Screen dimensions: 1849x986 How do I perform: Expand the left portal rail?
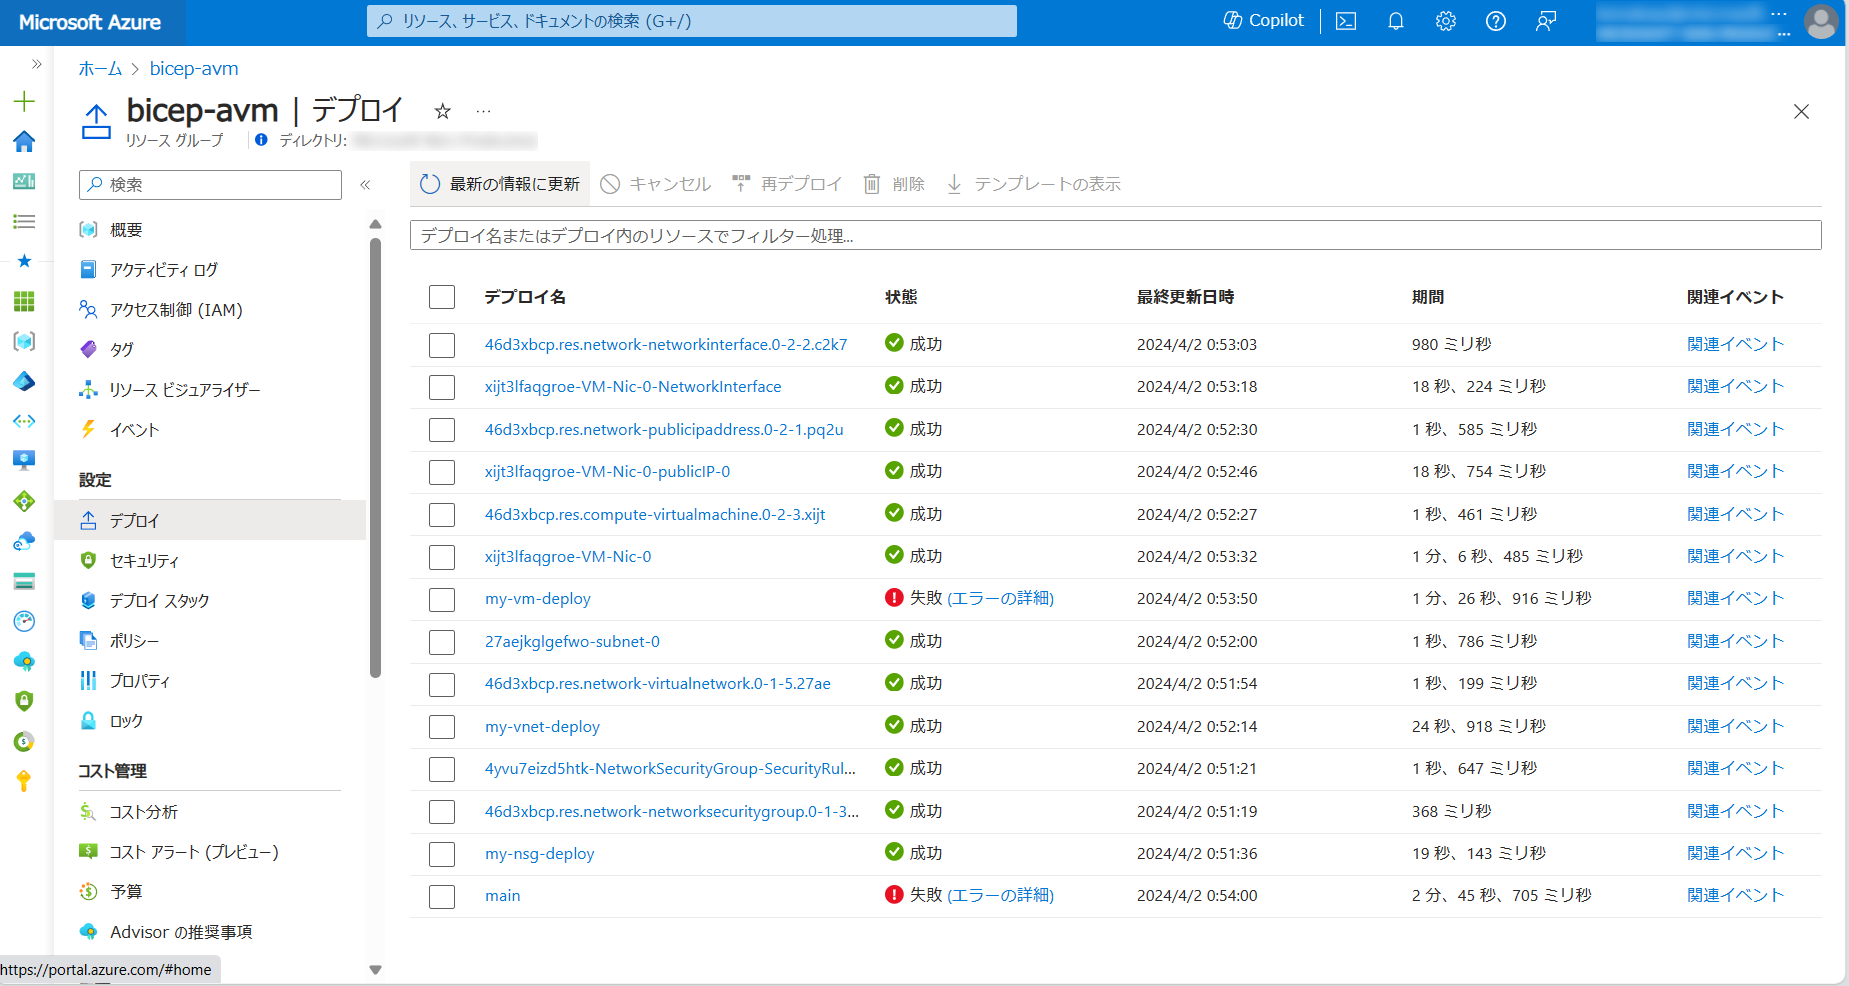(x=36, y=65)
